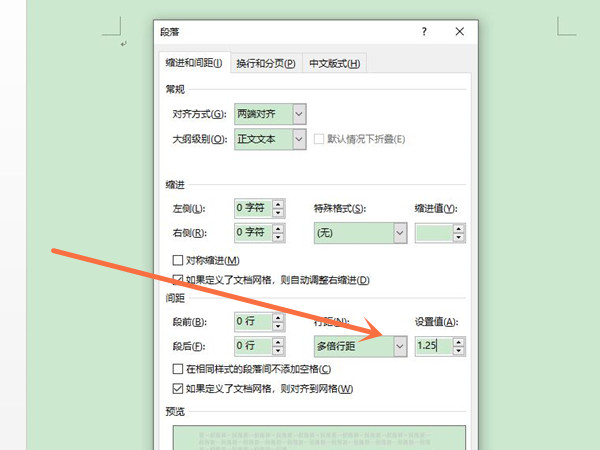The height and width of the screenshot is (450, 600).
Task: Open the 行距 line spacing dropdown
Action: pos(399,346)
